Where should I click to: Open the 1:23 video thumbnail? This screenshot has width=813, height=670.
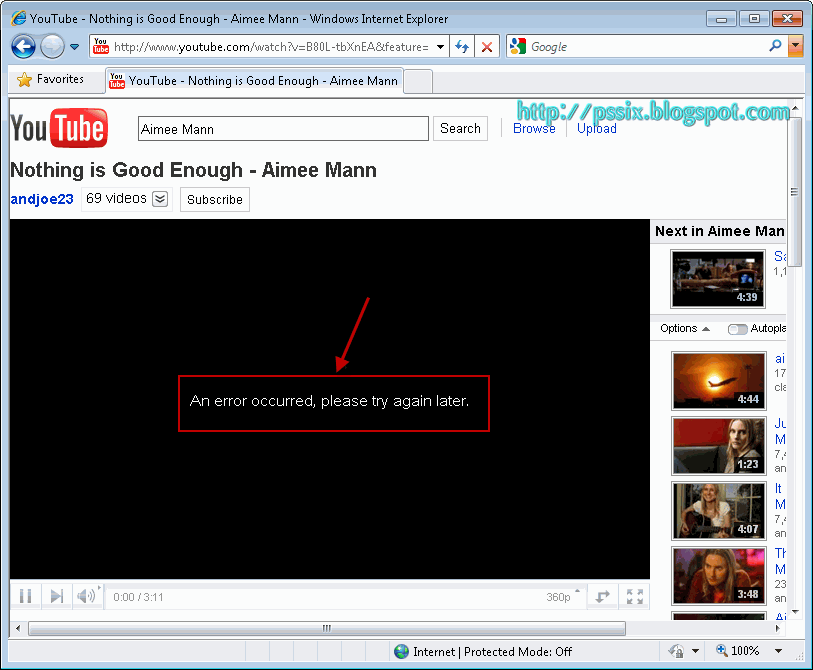click(719, 446)
